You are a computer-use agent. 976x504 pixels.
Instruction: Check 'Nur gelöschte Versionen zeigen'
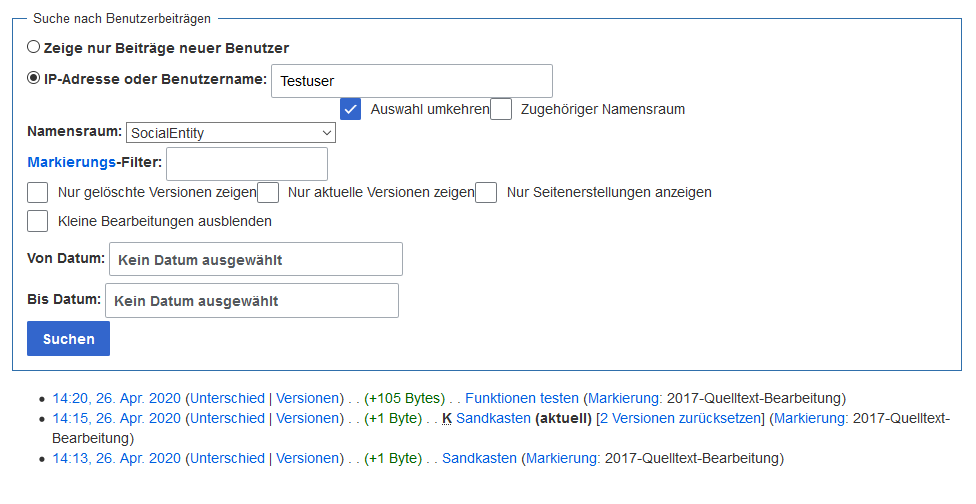pyautogui.click(x=38, y=192)
